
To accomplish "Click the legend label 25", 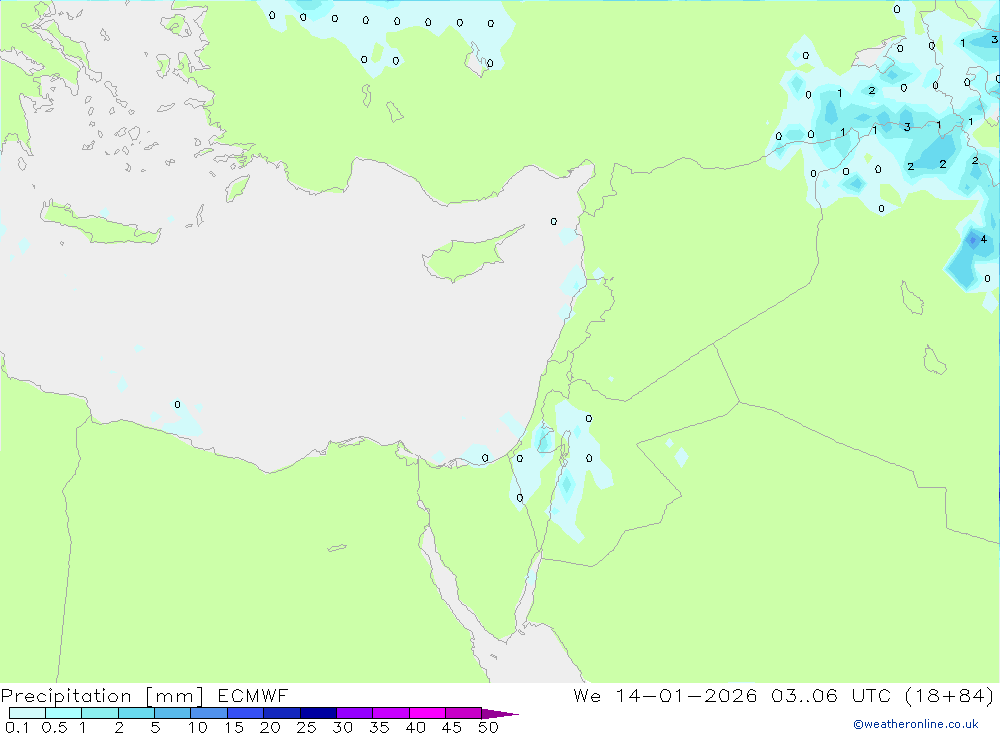I will pos(307,727).
